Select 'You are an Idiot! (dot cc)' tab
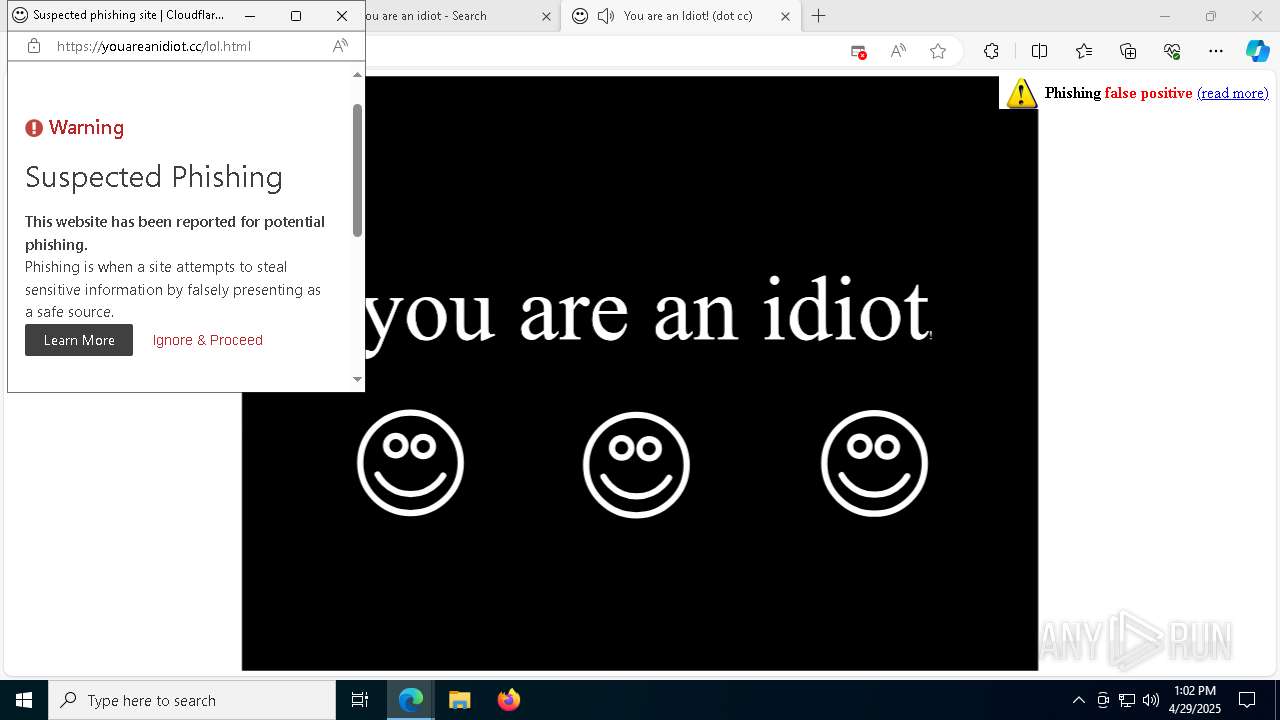Viewport: 1280px width, 720px height. click(680, 16)
